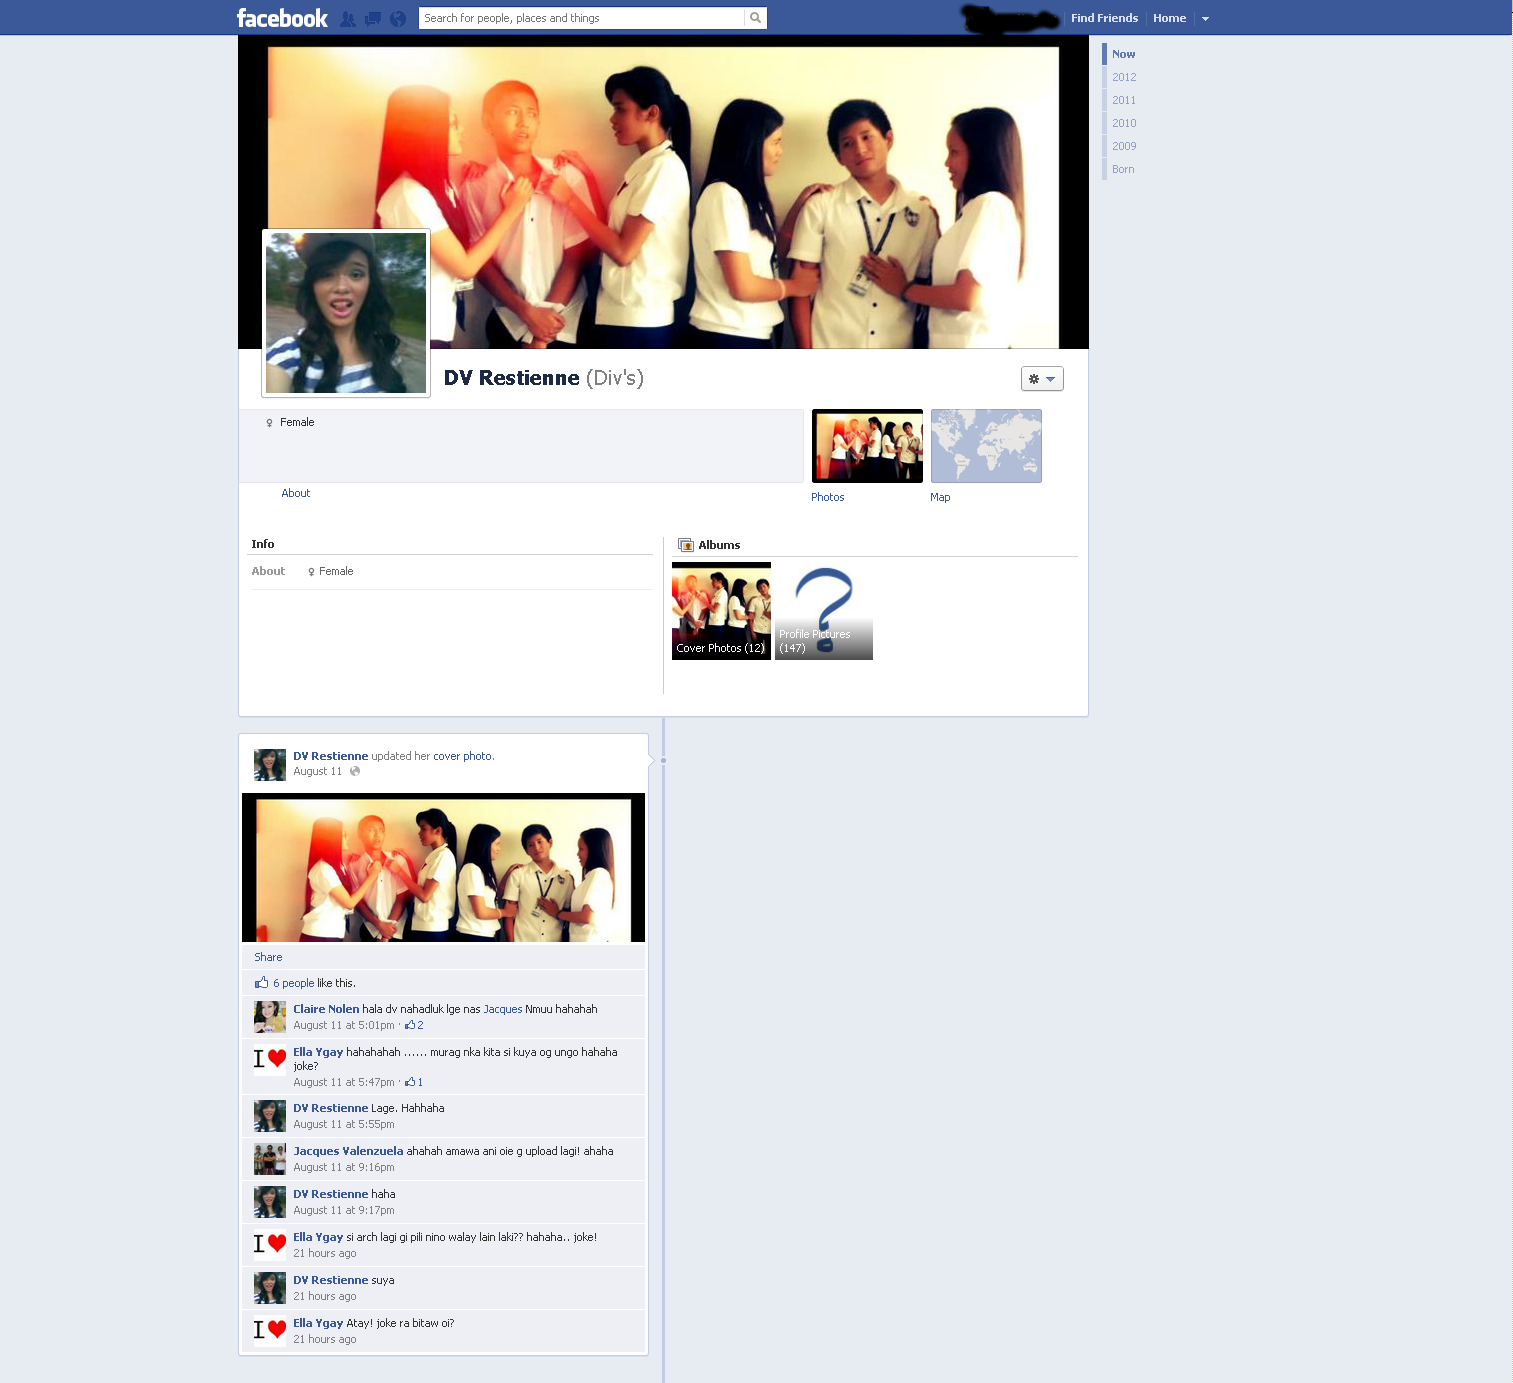The height and width of the screenshot is (1383, 1513).
Task: Open the Map thumbnail
Action: coord(986,446)
